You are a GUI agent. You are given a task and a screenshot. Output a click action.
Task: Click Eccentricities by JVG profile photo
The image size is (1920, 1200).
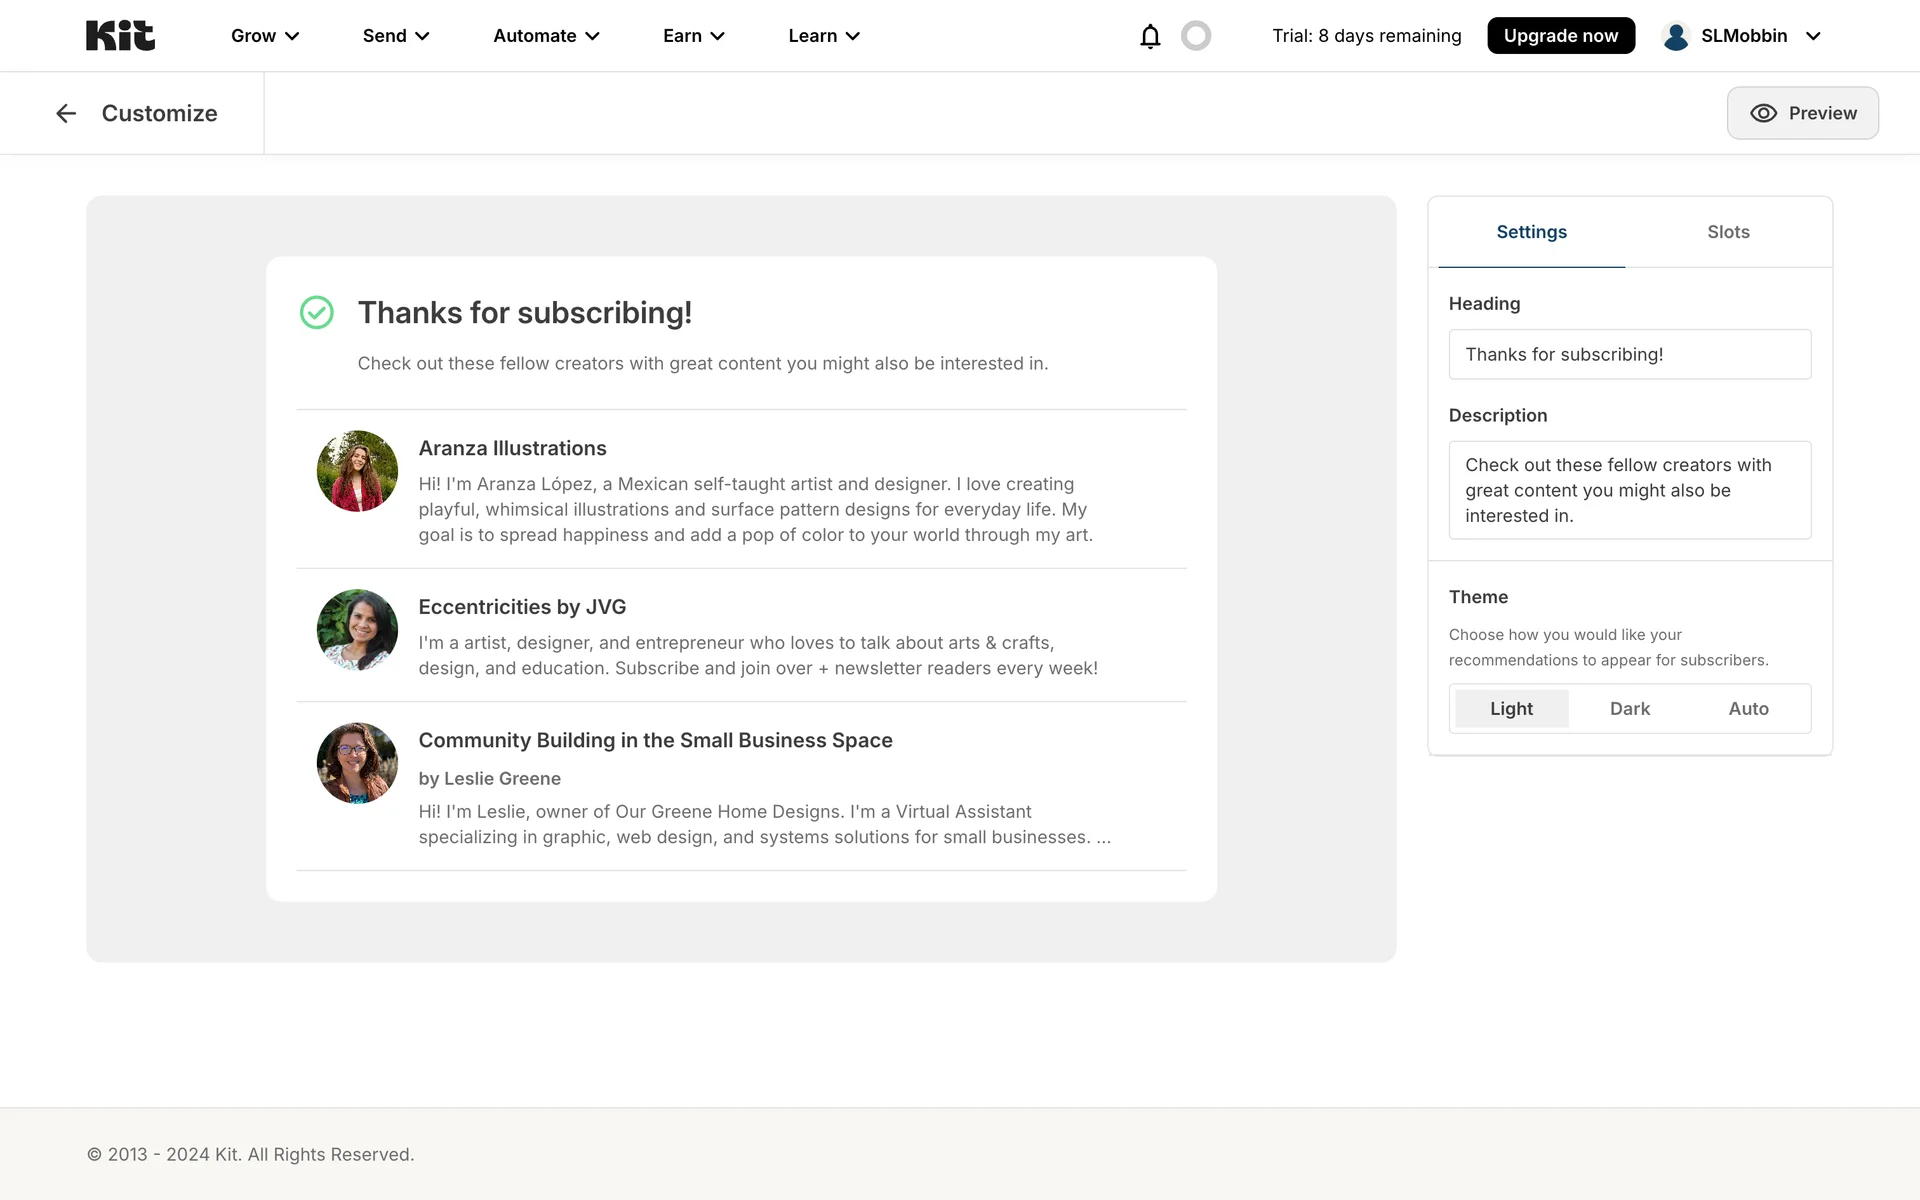coord(357,630)
